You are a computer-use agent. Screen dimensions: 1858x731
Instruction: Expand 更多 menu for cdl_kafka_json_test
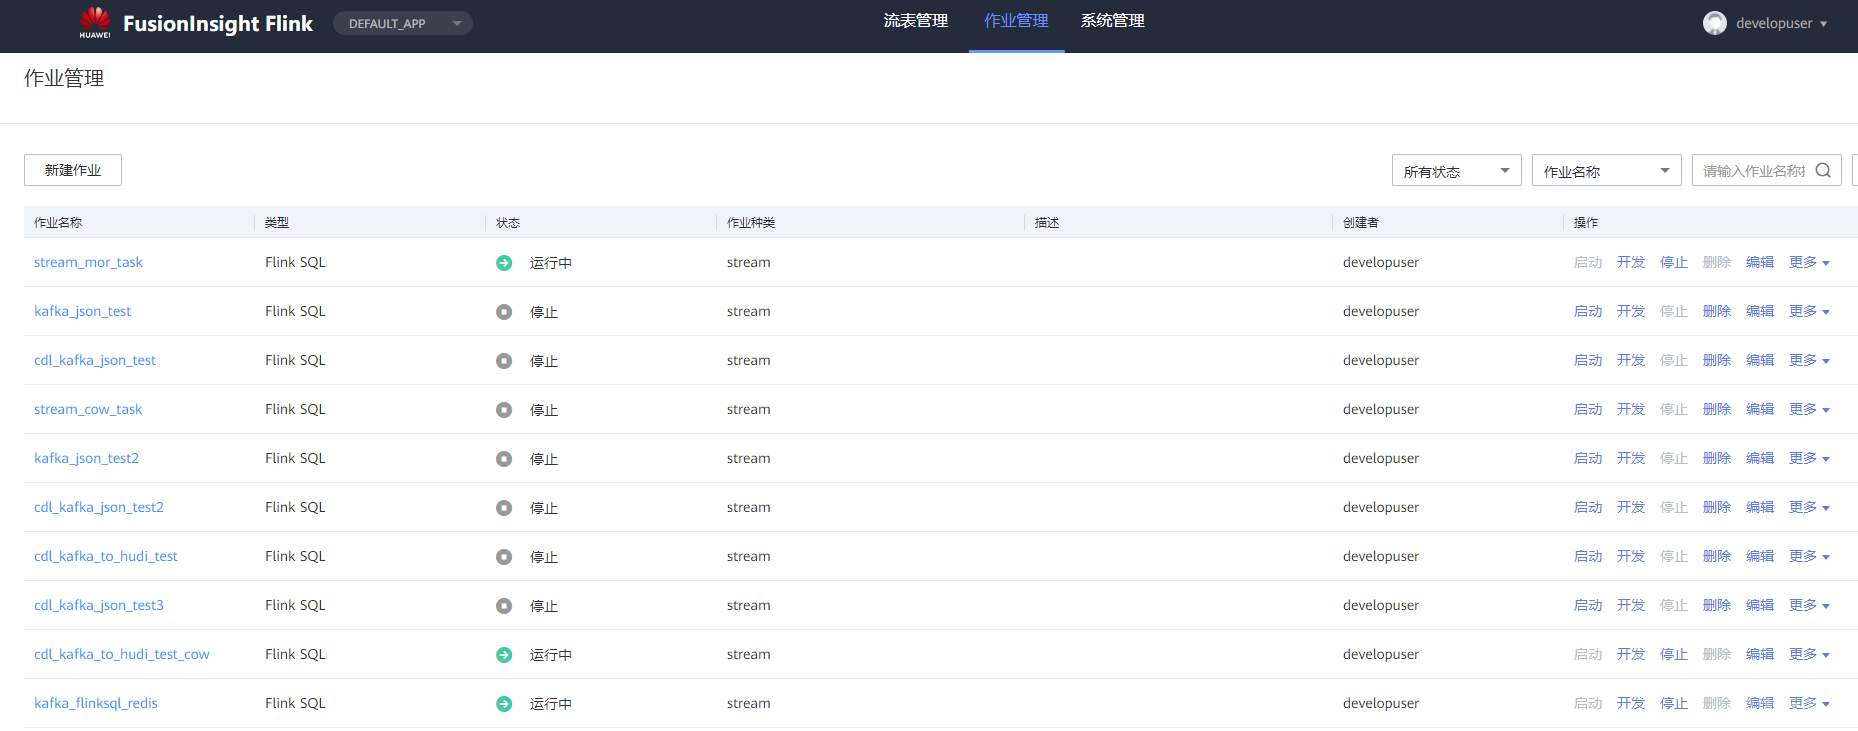[1809, 360]
